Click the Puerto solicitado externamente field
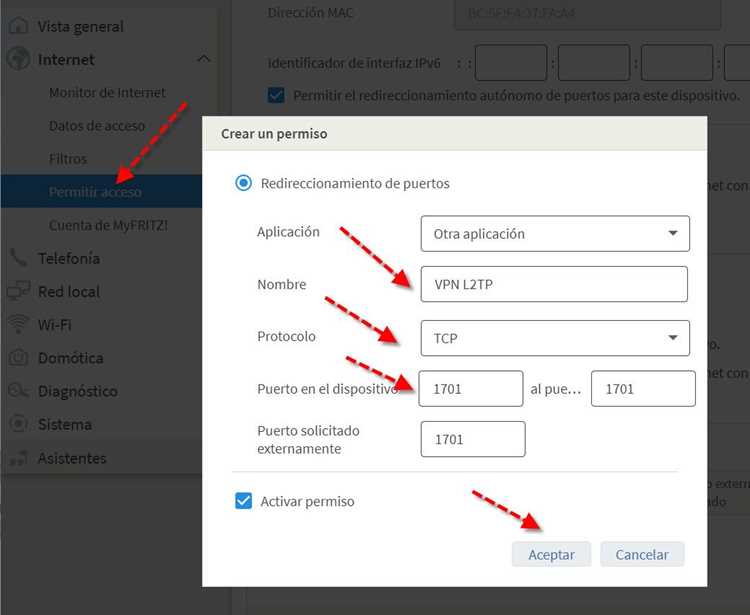The width and height of the screenshot is (750, 615). (x=473, y=439)
